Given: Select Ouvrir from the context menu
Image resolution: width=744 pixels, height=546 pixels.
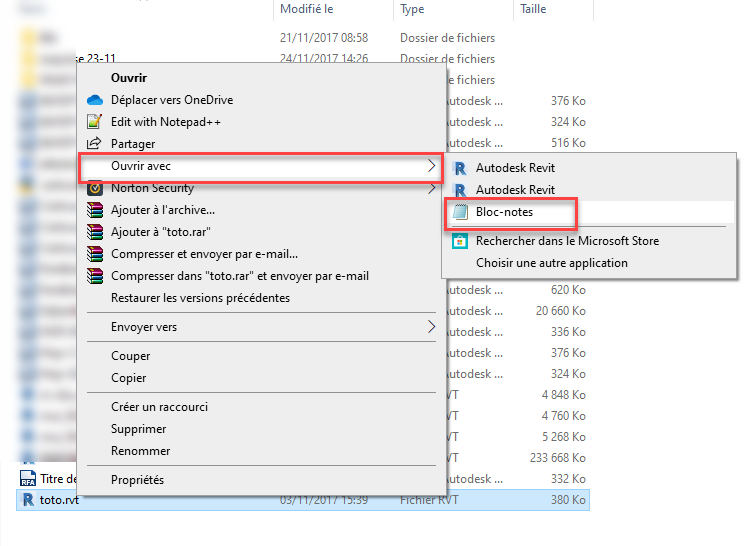Looking at the screenshot, I should coord(129,78).
